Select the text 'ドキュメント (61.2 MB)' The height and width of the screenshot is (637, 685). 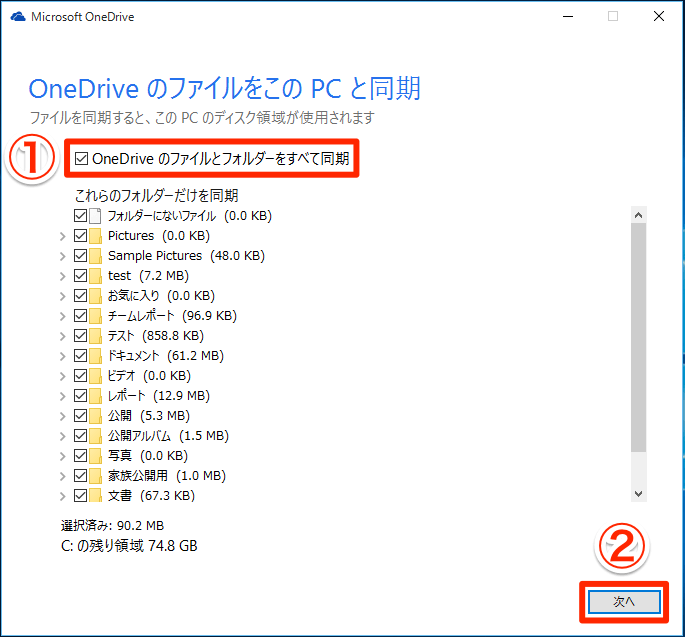[x=166, y=356]
